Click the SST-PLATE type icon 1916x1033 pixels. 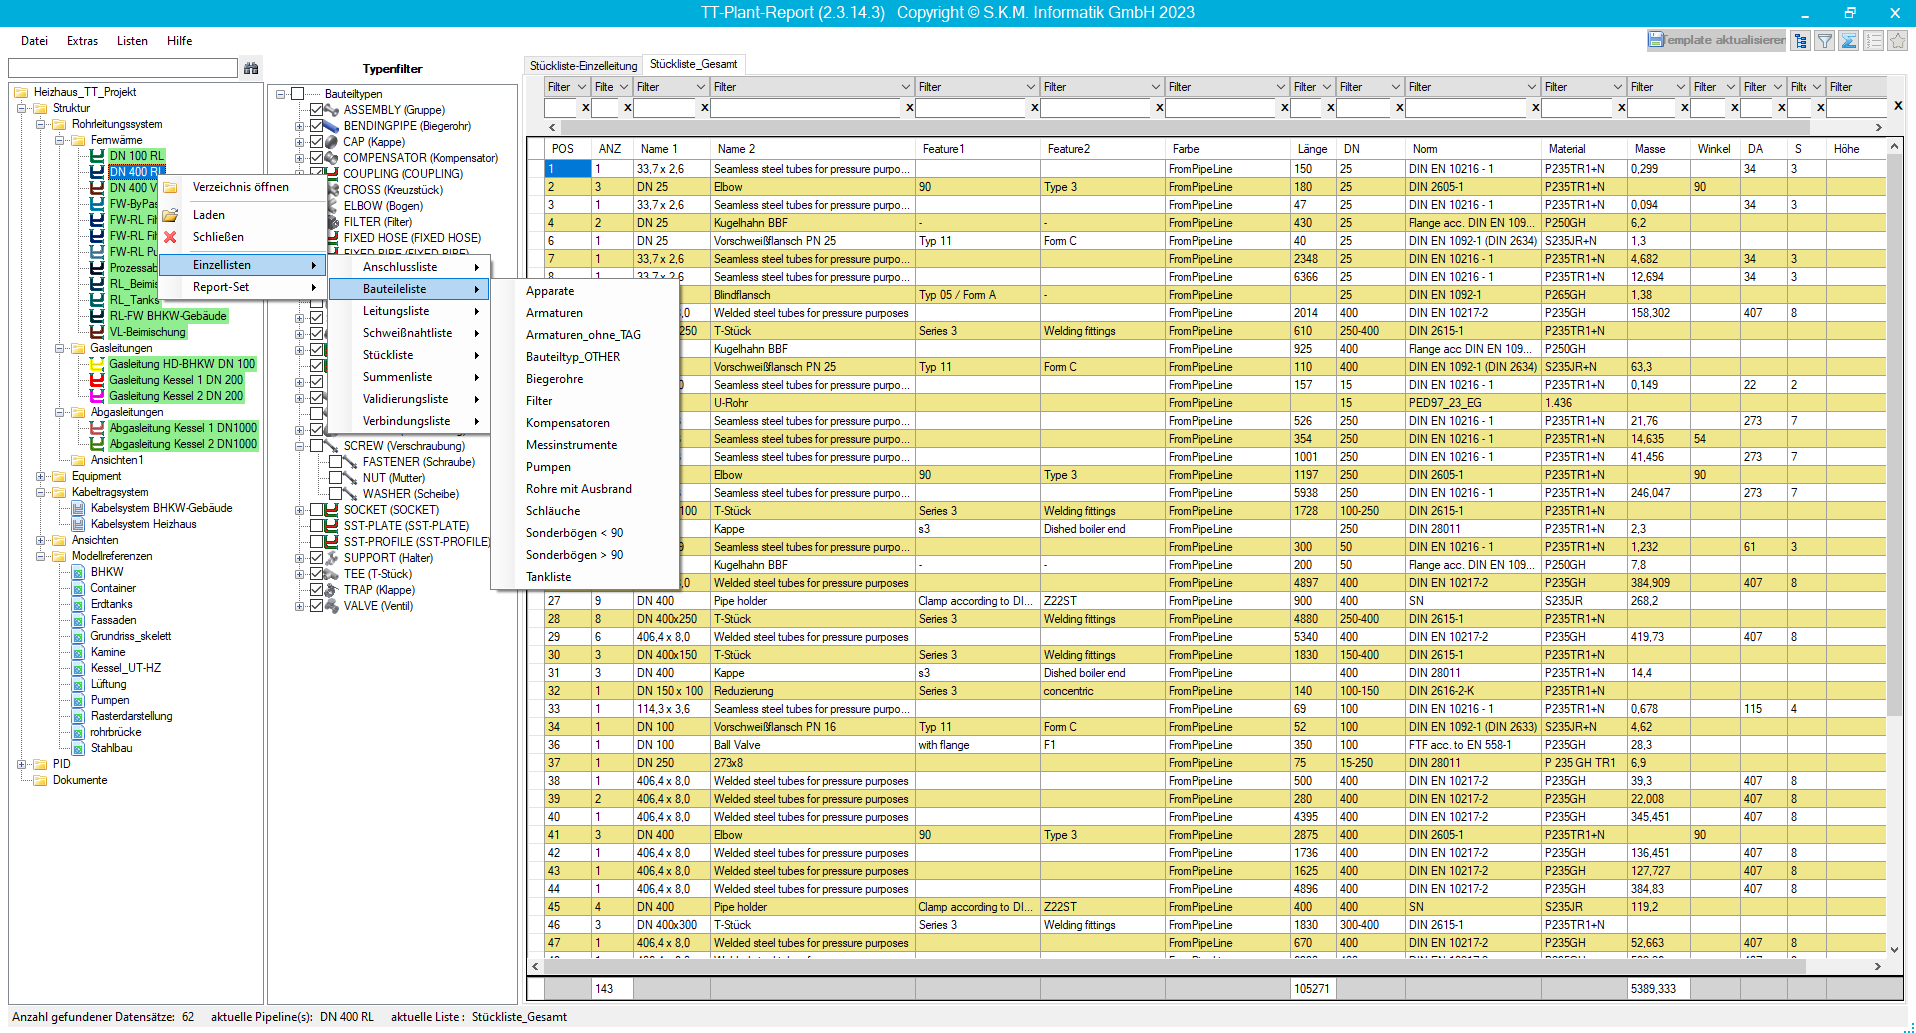tap(332, 526)
